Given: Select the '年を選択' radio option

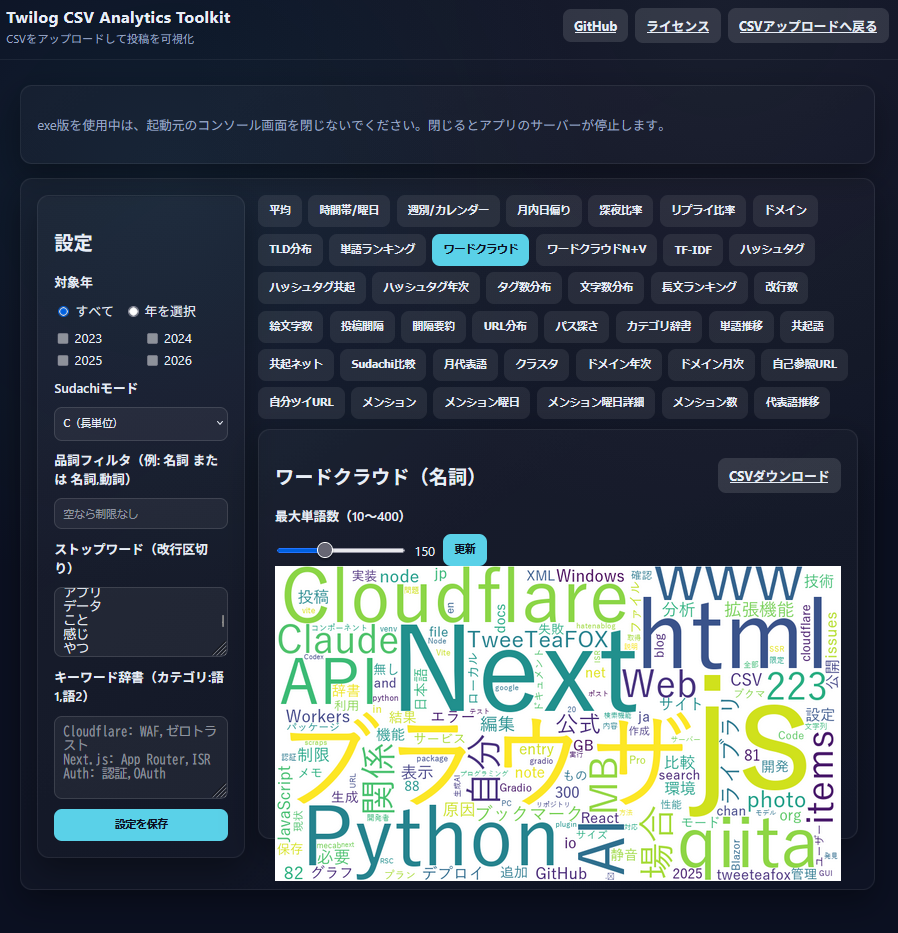Looking at the screenshot, I should click(x=134, y=311).
